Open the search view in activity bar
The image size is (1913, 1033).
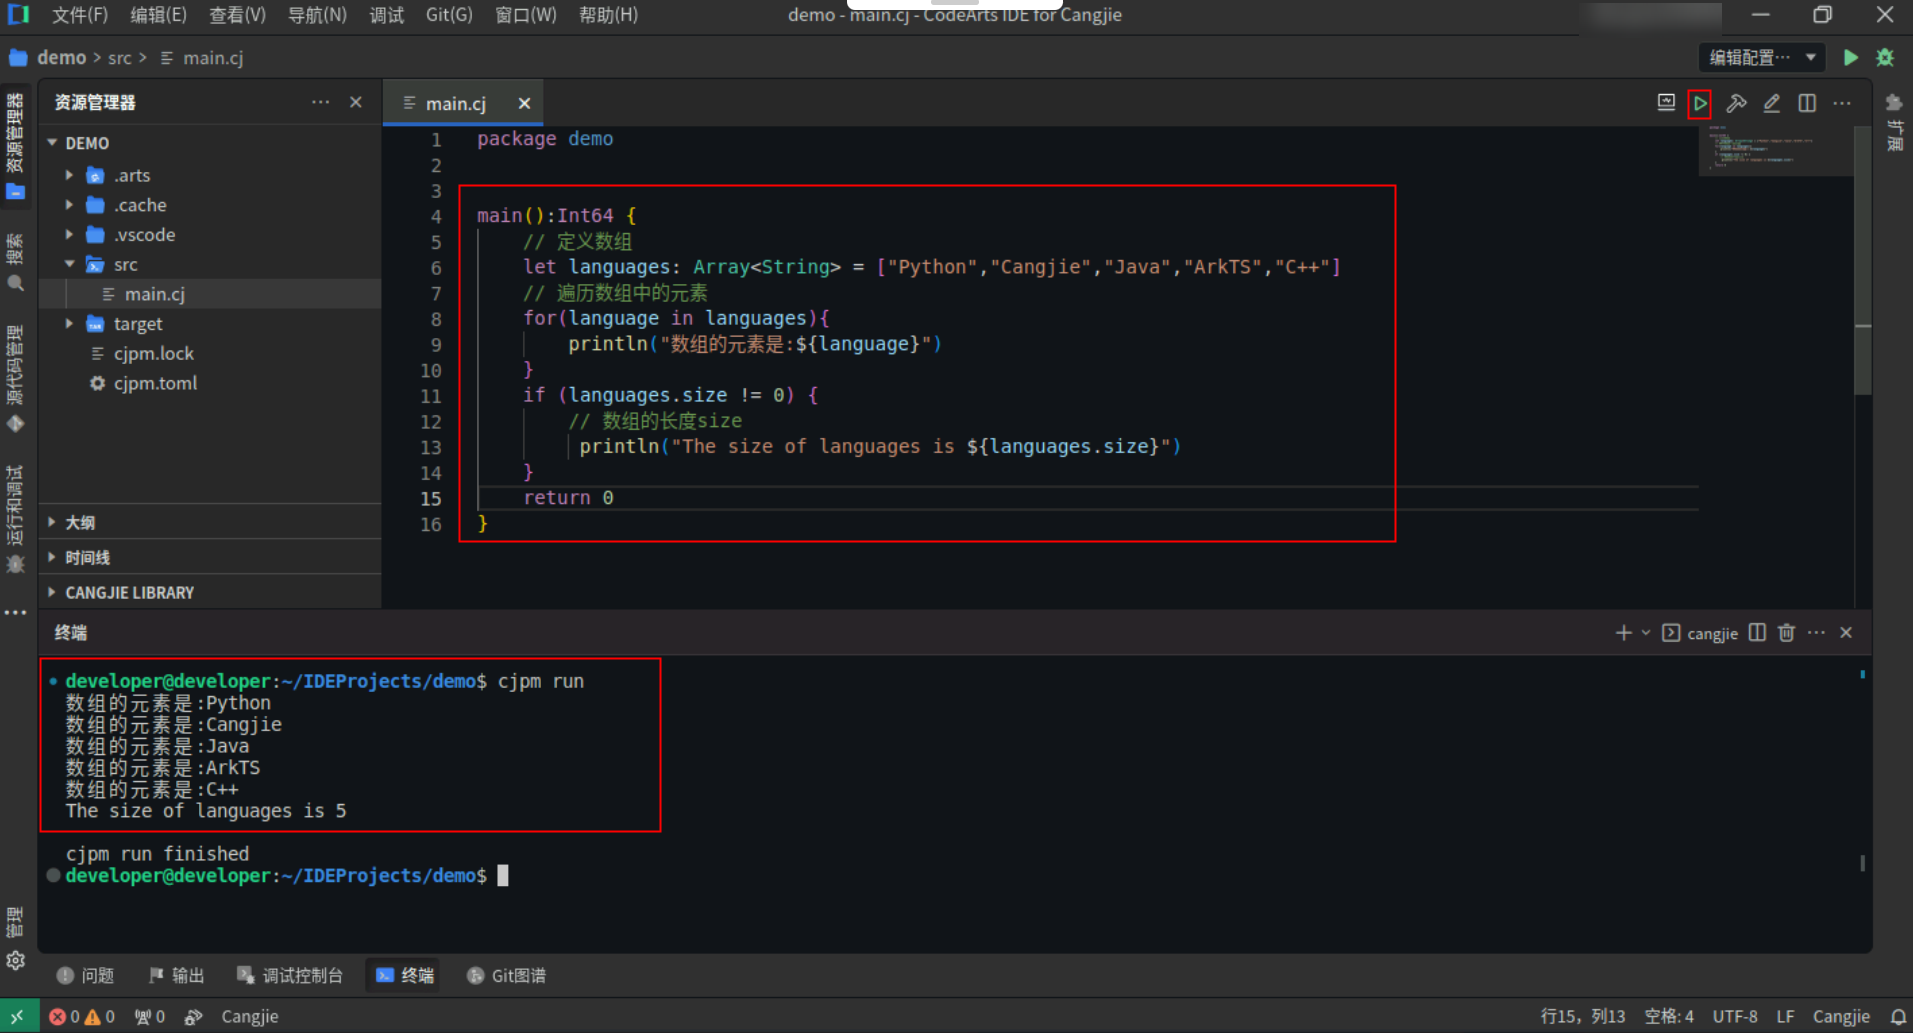click(15, 262)
